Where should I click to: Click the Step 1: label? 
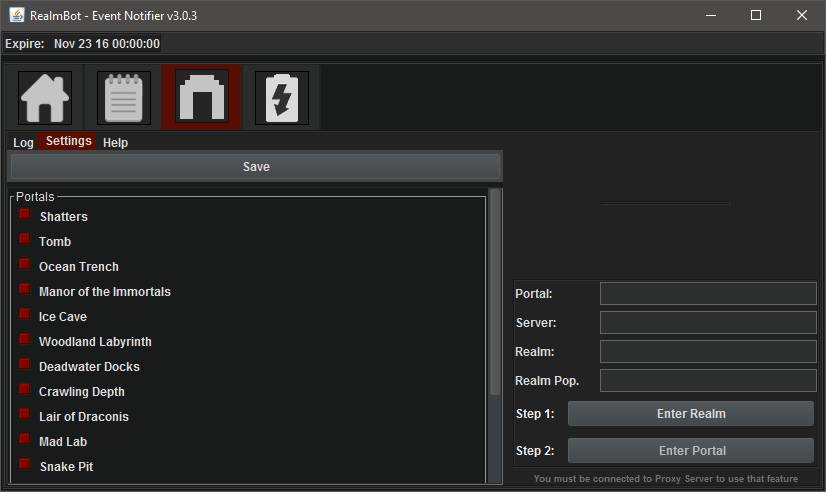click(x=535, y=414)
